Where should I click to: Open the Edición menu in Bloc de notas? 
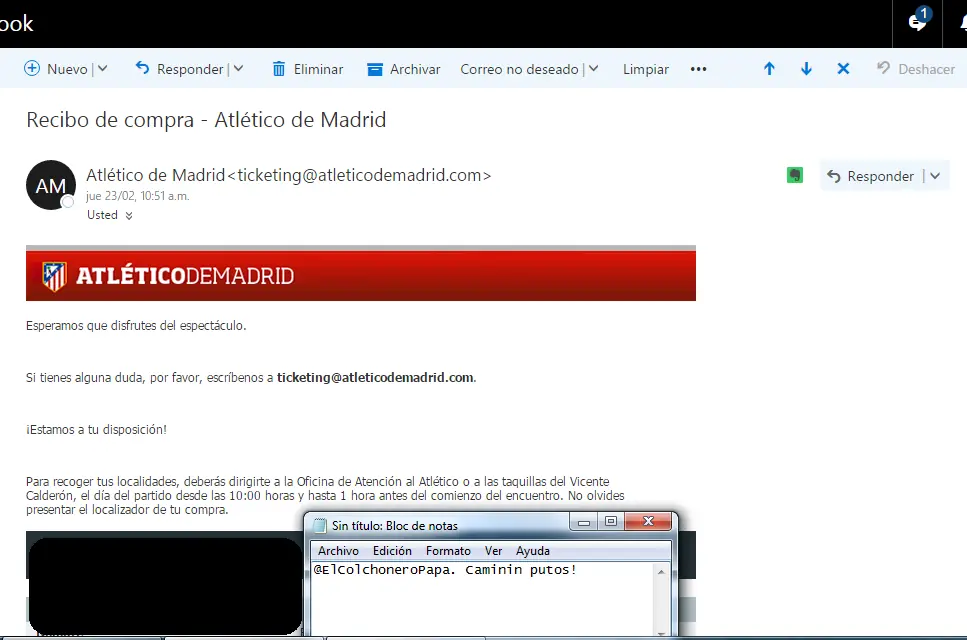[392, 551]
